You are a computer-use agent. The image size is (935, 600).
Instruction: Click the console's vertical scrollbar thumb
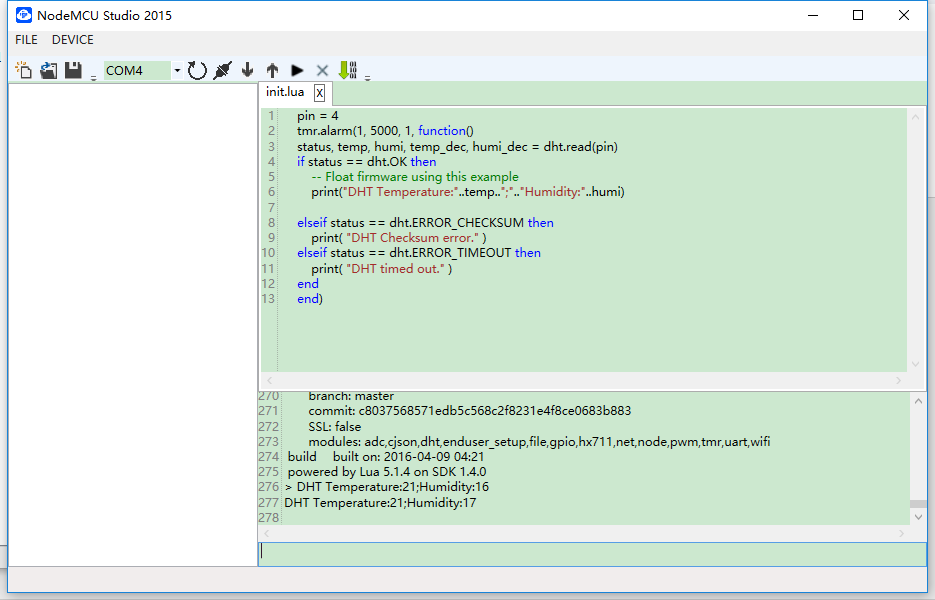coord(918,504)
